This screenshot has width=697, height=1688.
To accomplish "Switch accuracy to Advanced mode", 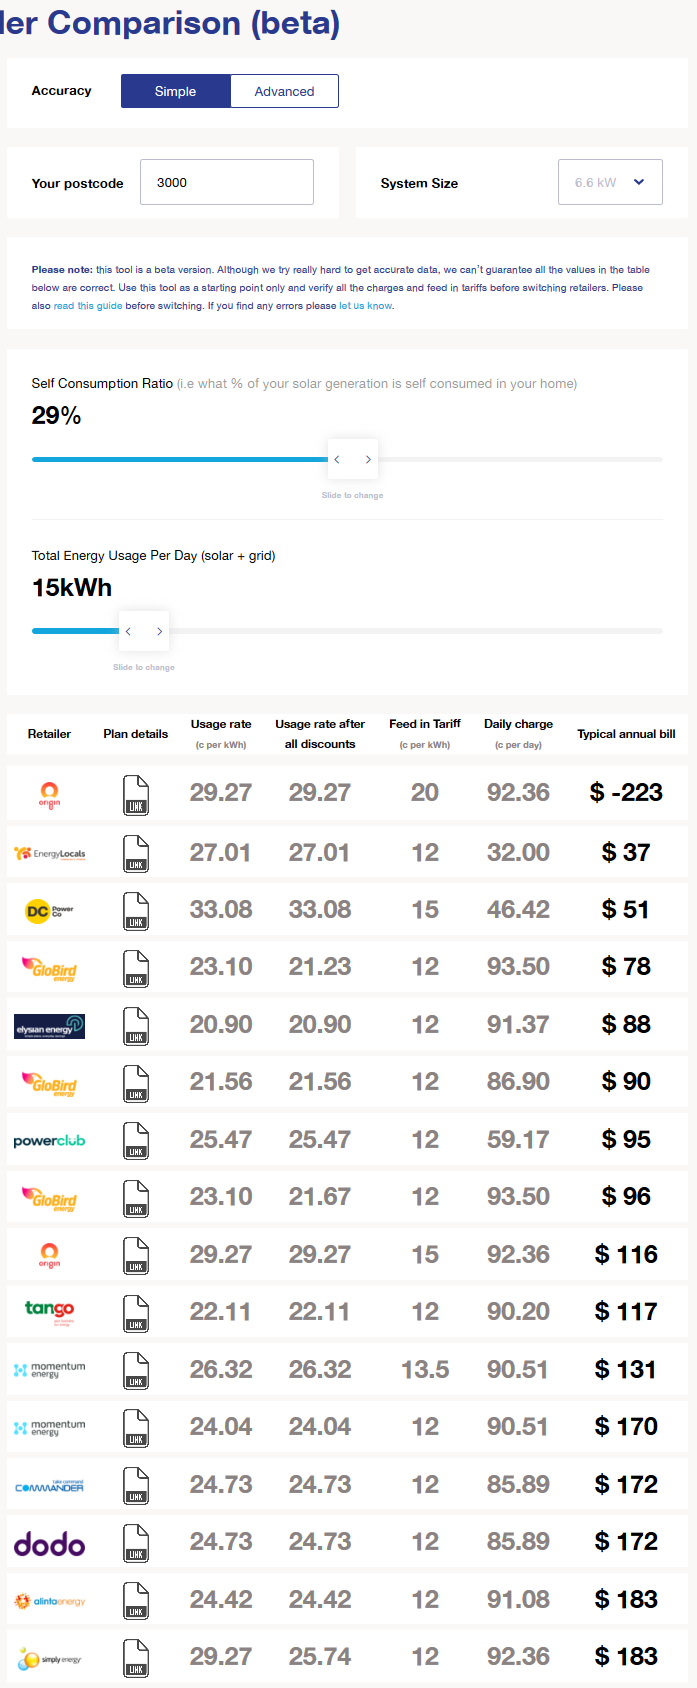I will [x=284, y=91].
